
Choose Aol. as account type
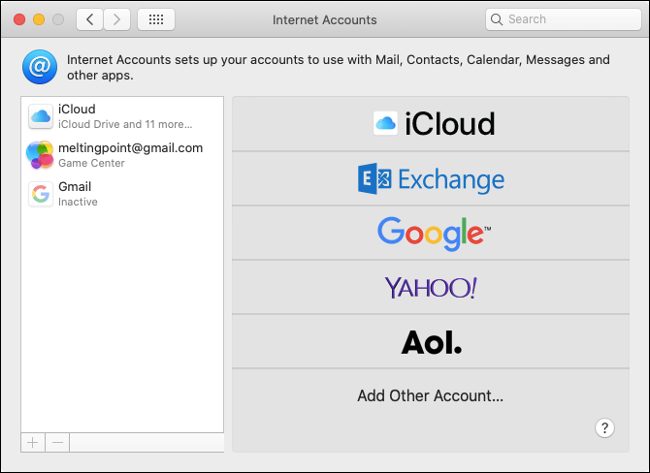click(x=431, y=341)
